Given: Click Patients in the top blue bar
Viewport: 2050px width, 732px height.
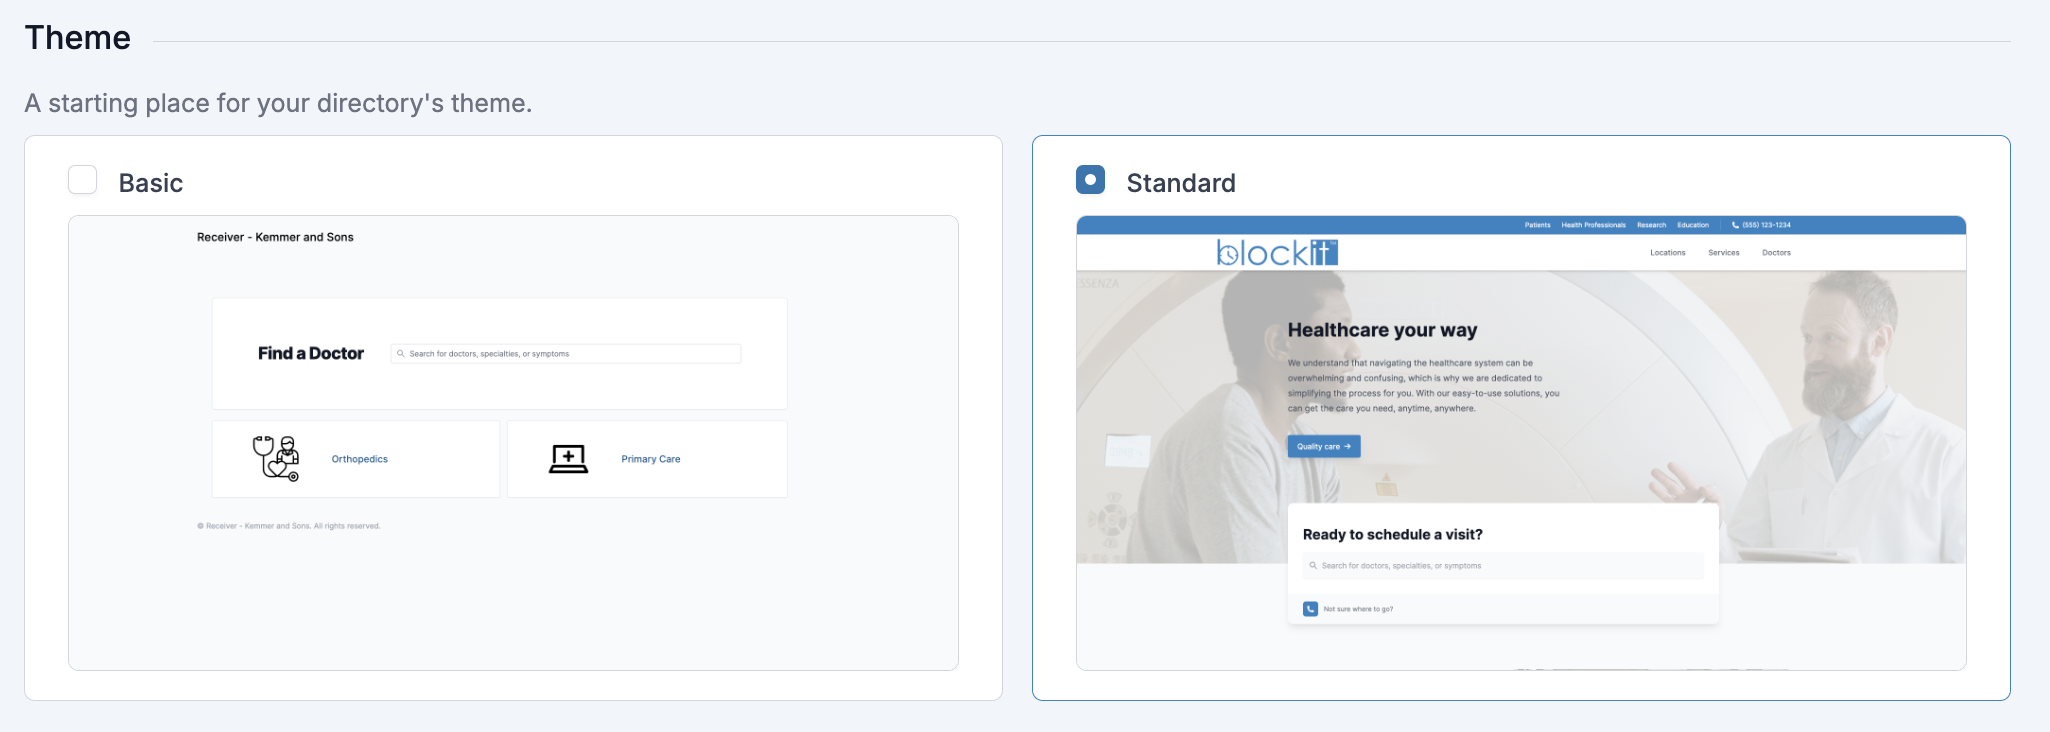Looking at the screenshot, I should pyautogui.click(x=1538, y=225).
